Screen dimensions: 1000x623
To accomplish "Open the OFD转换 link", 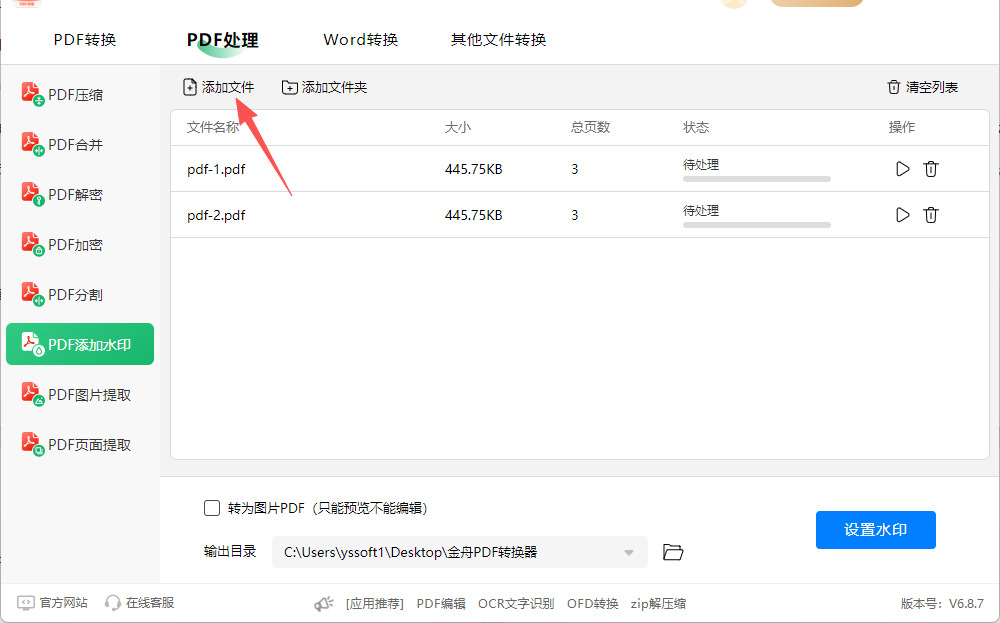I will point(592,604).
